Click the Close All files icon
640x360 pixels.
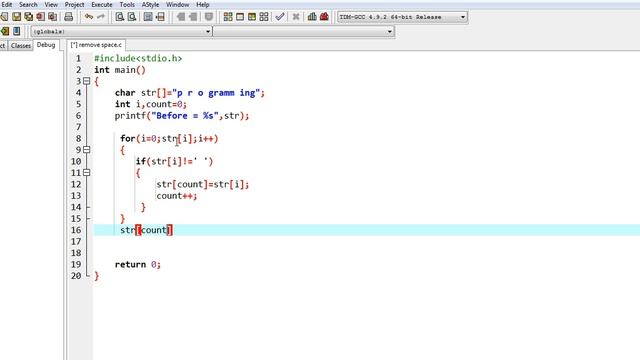pos(53,17)
